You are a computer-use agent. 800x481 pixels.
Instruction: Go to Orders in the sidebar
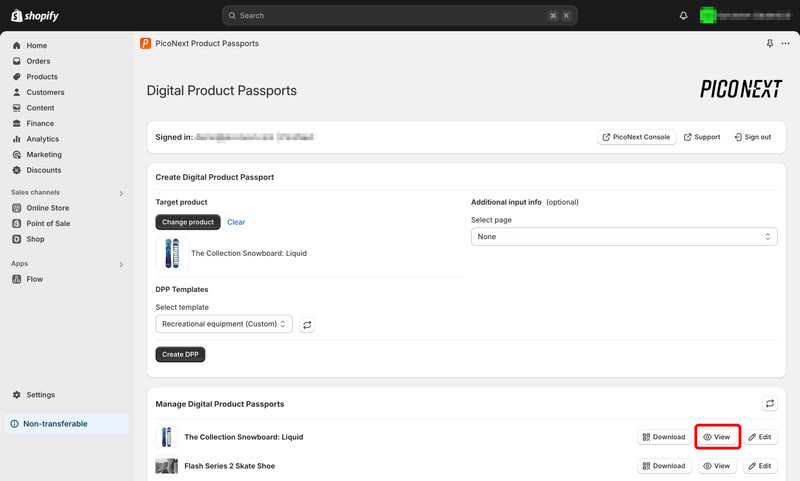[38, 61]
